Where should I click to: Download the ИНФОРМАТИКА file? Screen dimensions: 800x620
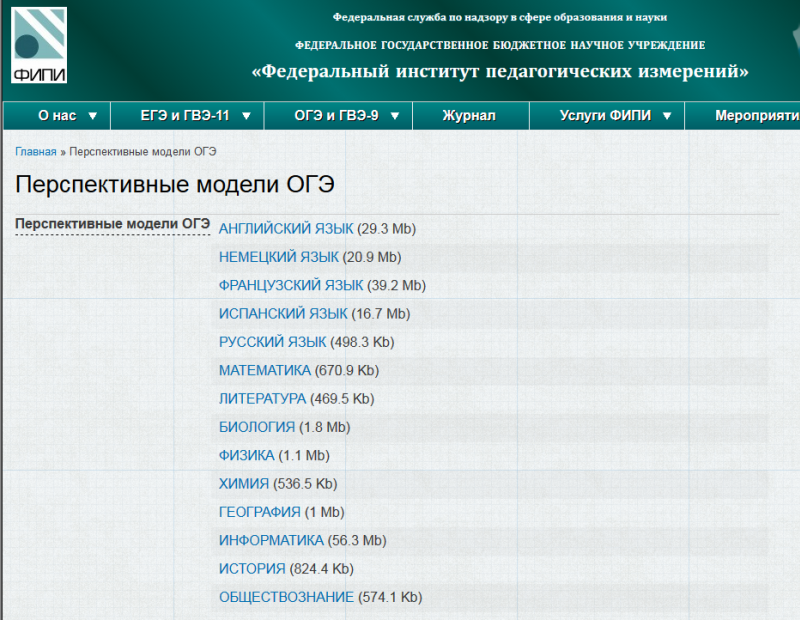271,541
